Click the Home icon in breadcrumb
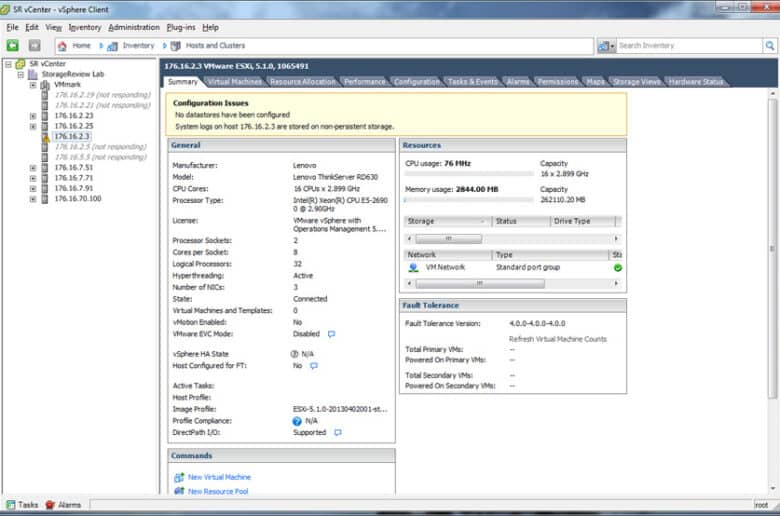Image resolution: width=780 pixels, height=516 pixels. 62,46
